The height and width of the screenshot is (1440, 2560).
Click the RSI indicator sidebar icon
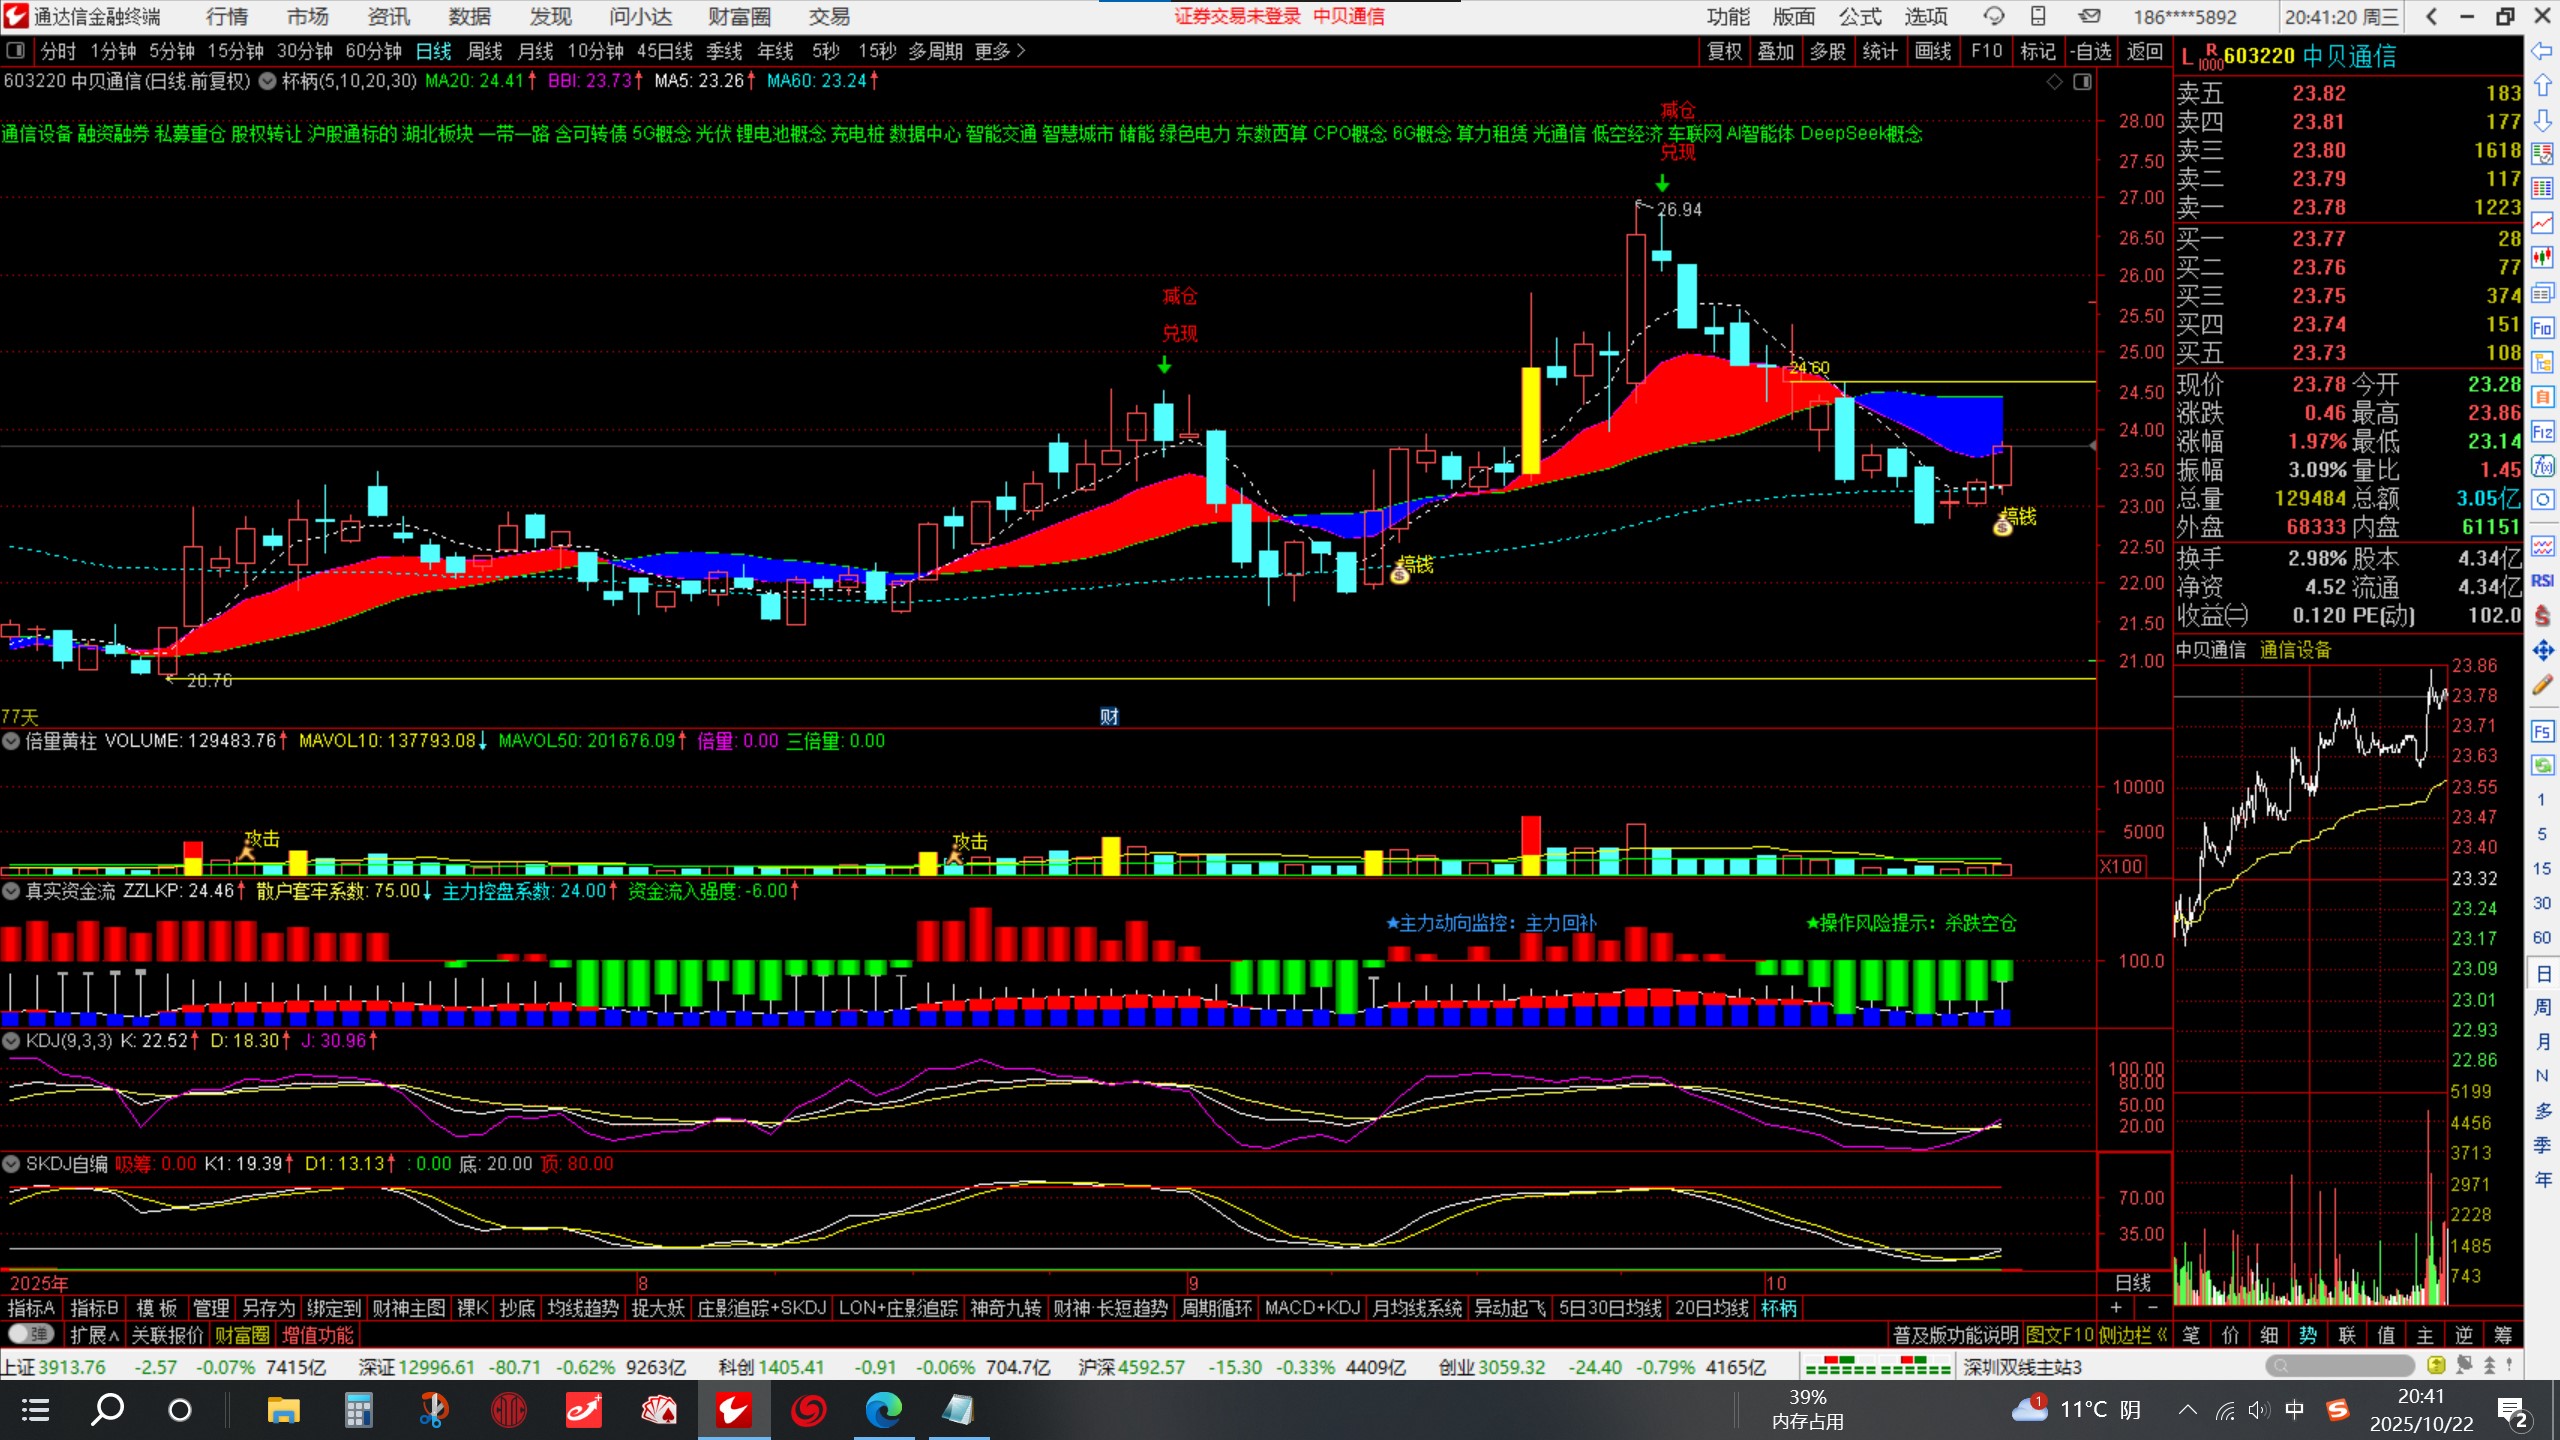[x=2542, y=581]
